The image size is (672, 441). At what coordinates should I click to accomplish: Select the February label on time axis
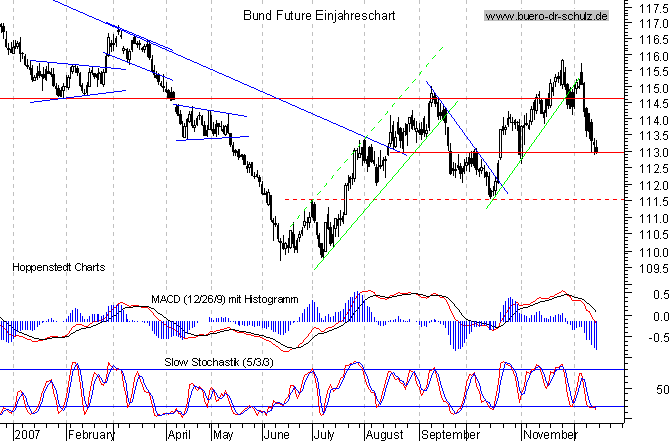[x=91, y=435]
